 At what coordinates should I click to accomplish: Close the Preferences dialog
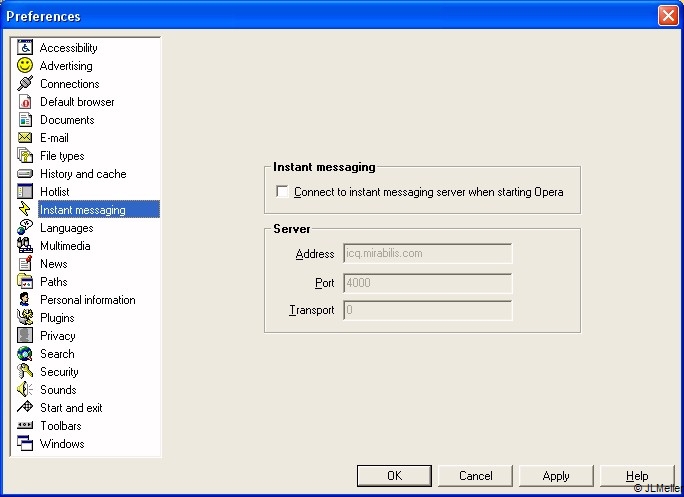[x=668, y=16]
